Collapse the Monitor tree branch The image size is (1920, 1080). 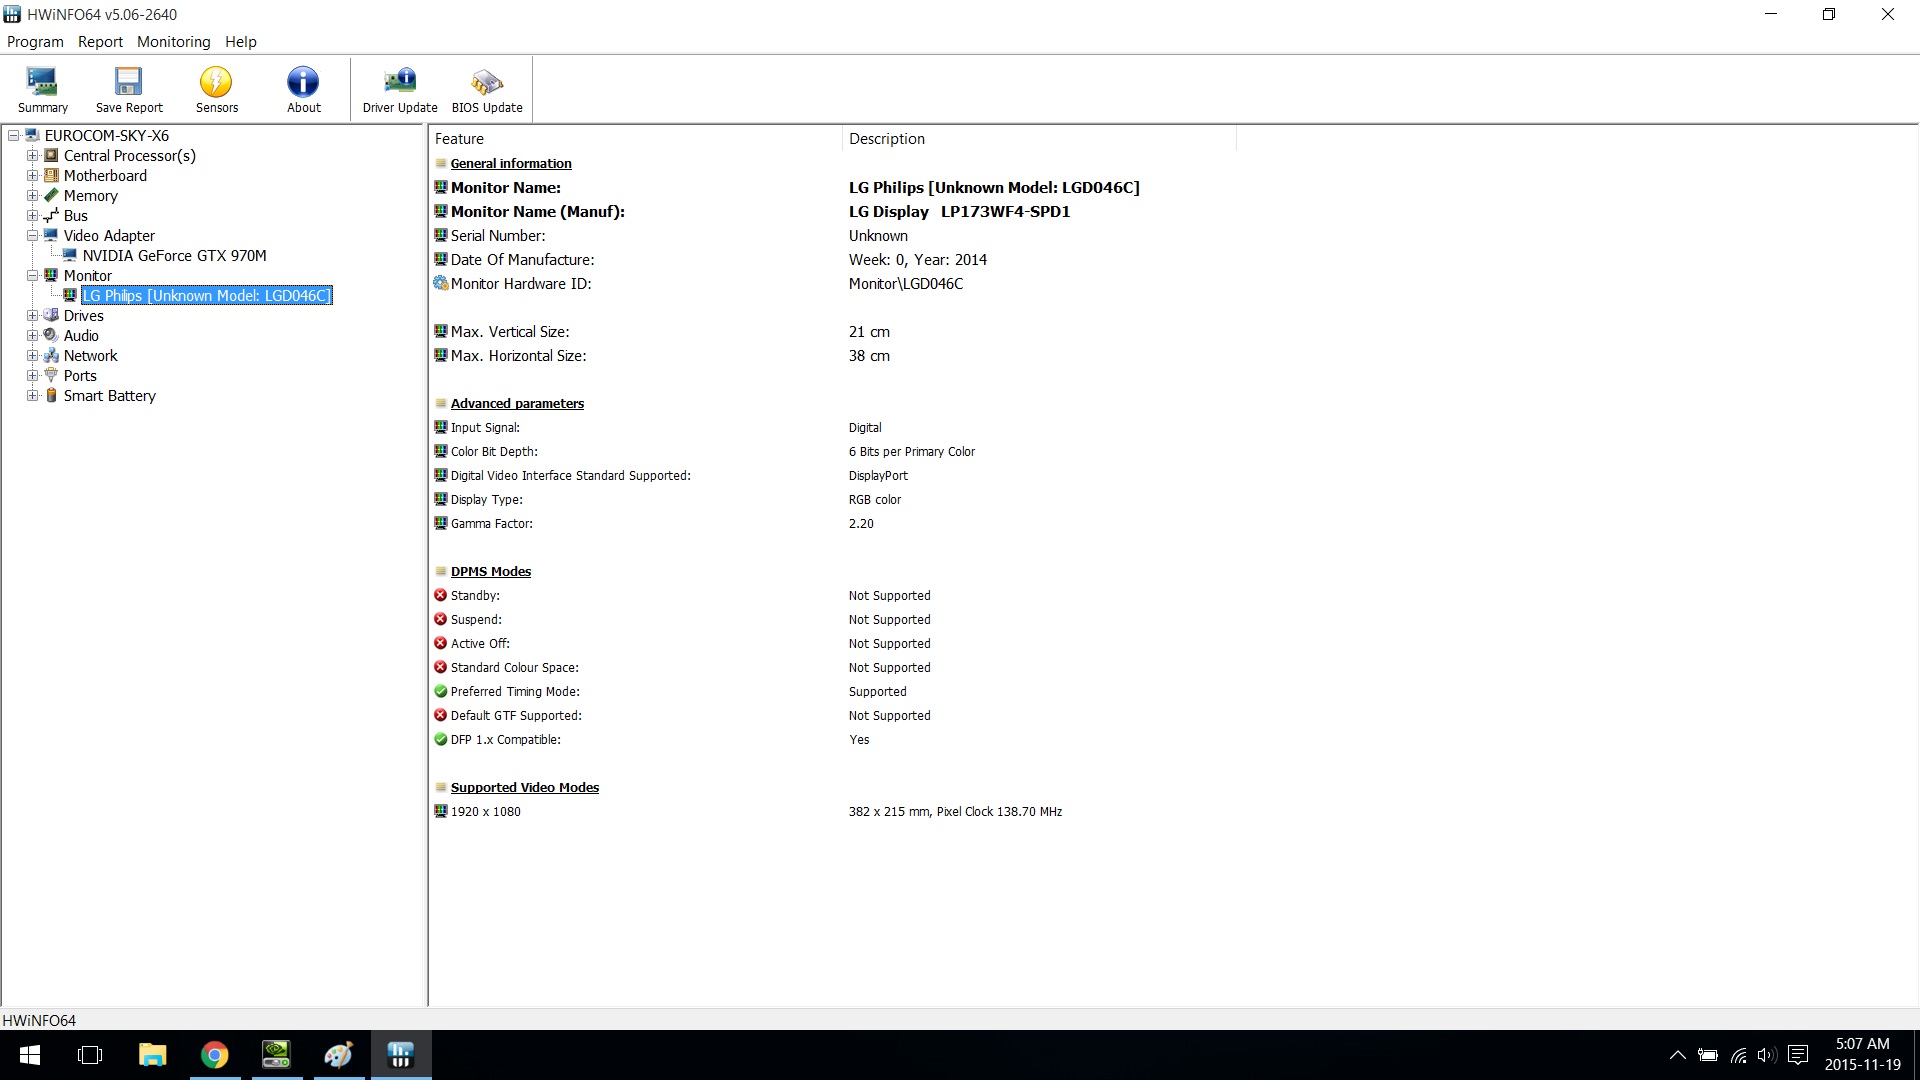pos(32,276)
